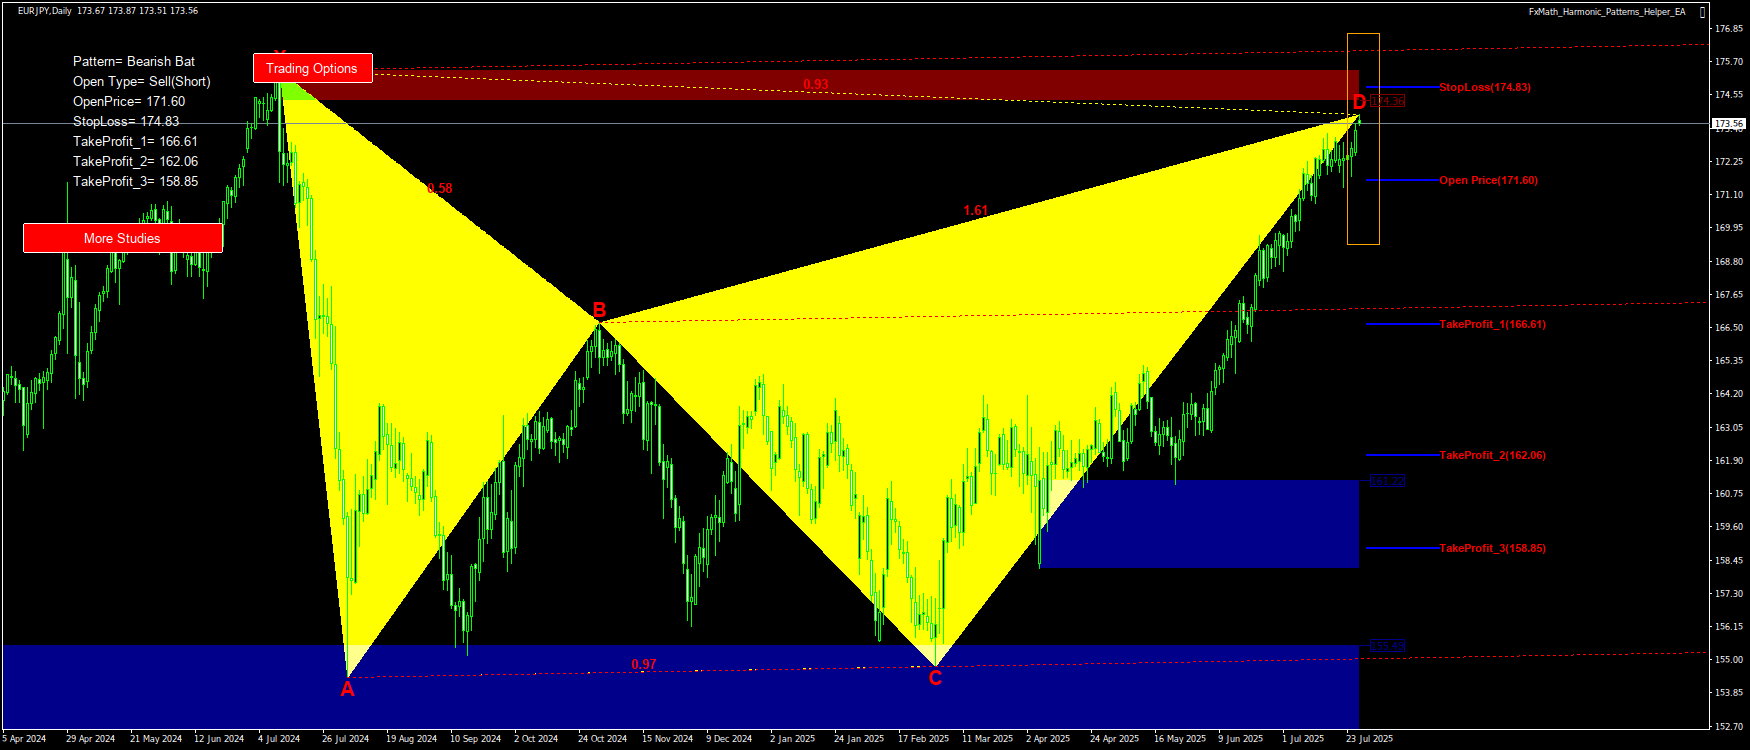This screenshot has width=1750, height=750.
Task: Select the TakeProfit_1(166.61) level label
Action: 1492,324
